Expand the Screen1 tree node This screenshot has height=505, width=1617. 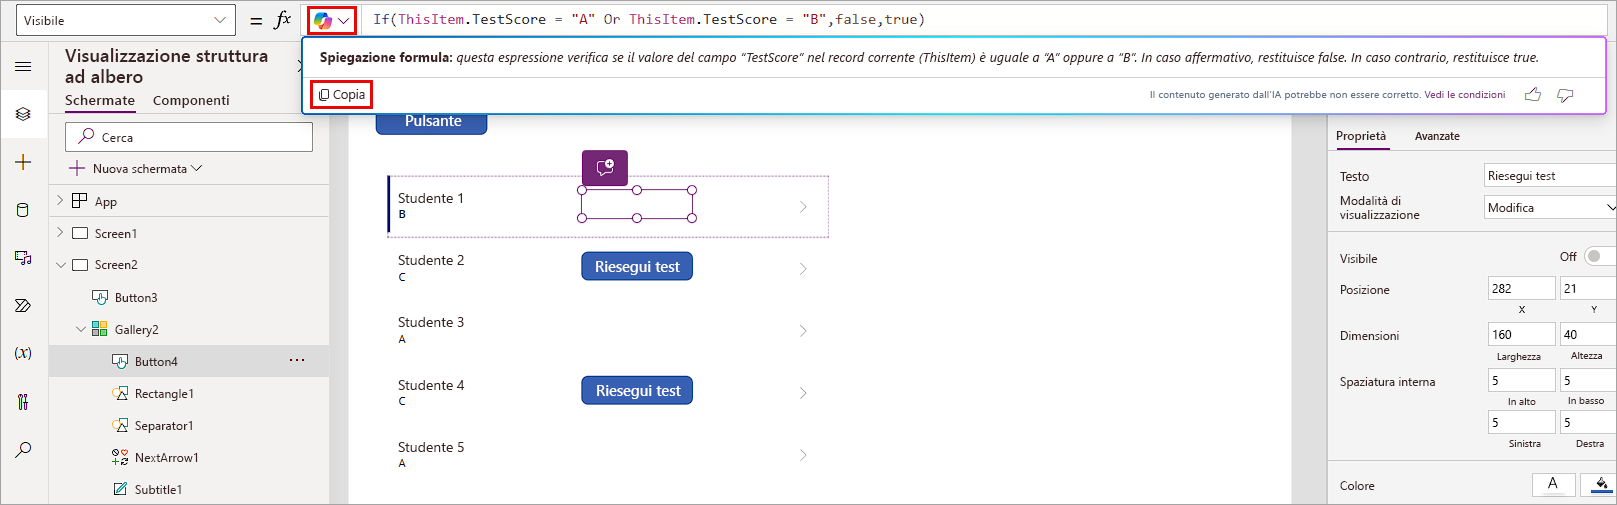pyautogui.click(x=60, y=233)
